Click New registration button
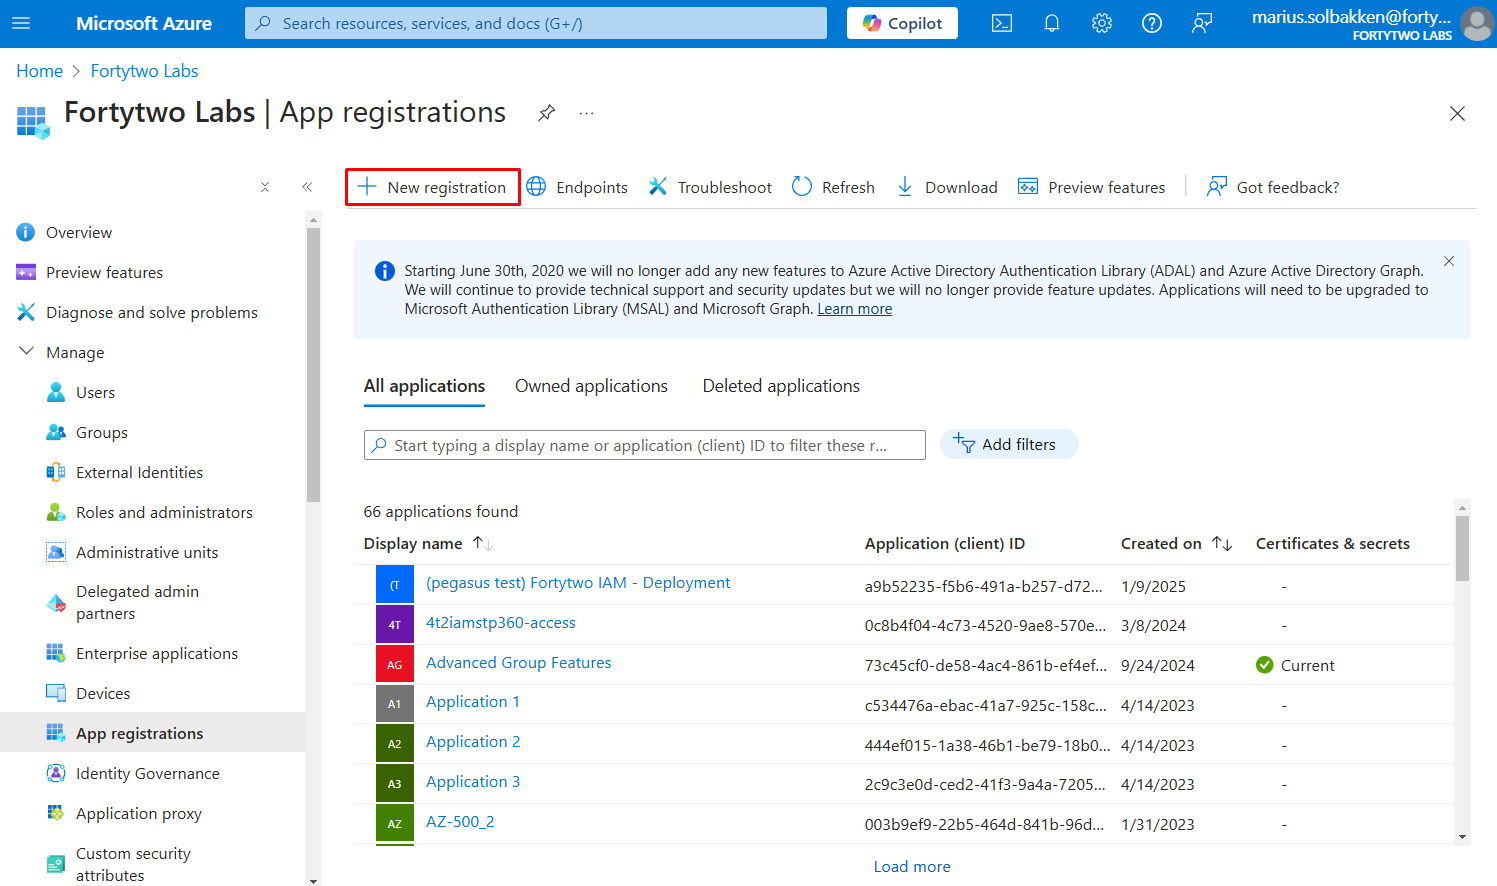The width and height of the screenshot is (1497, 886). pyautogui.click(x=433, y=187)
